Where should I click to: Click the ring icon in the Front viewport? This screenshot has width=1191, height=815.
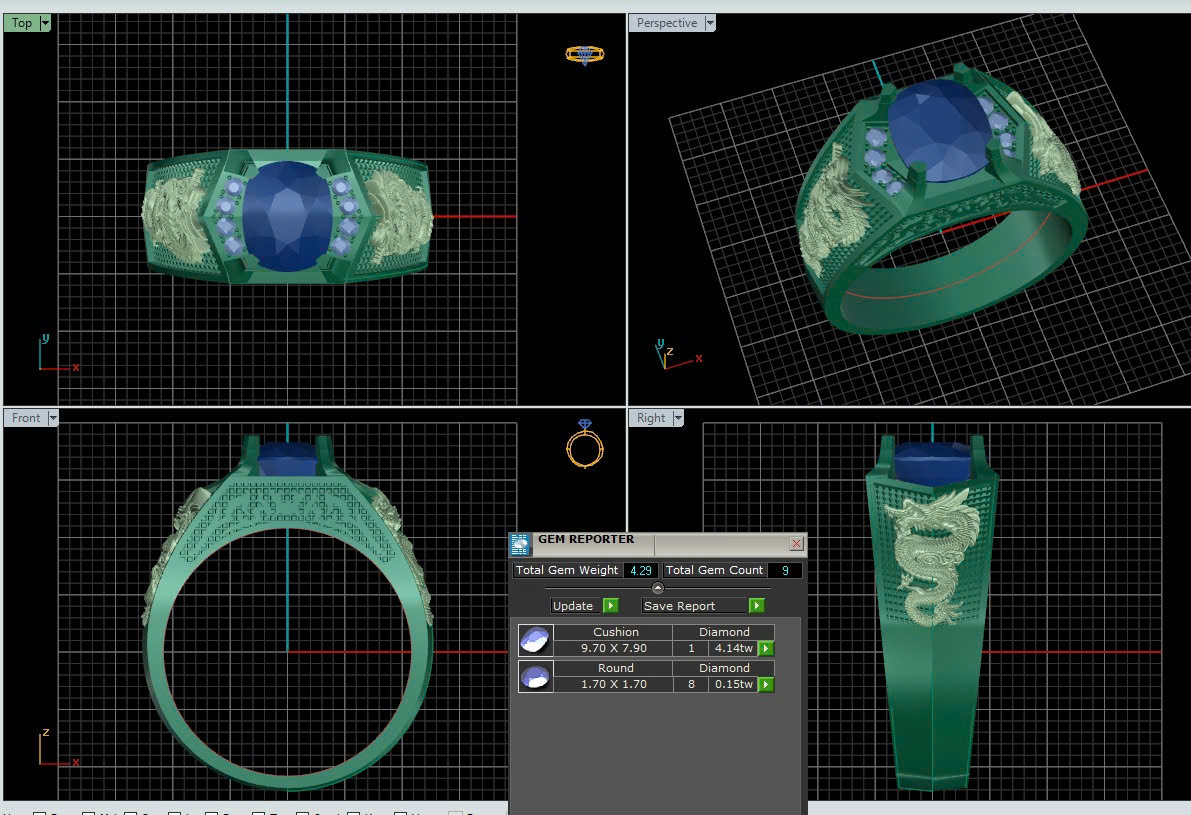click(585, 443)
